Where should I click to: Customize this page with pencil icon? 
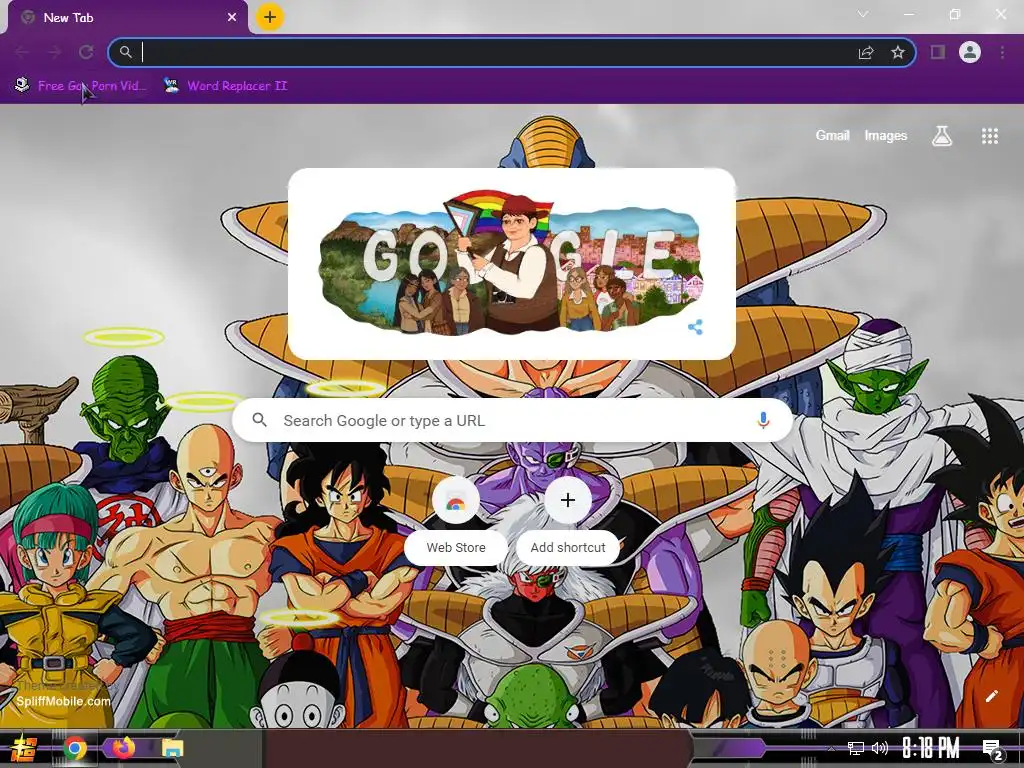click(x=991, y=696)
